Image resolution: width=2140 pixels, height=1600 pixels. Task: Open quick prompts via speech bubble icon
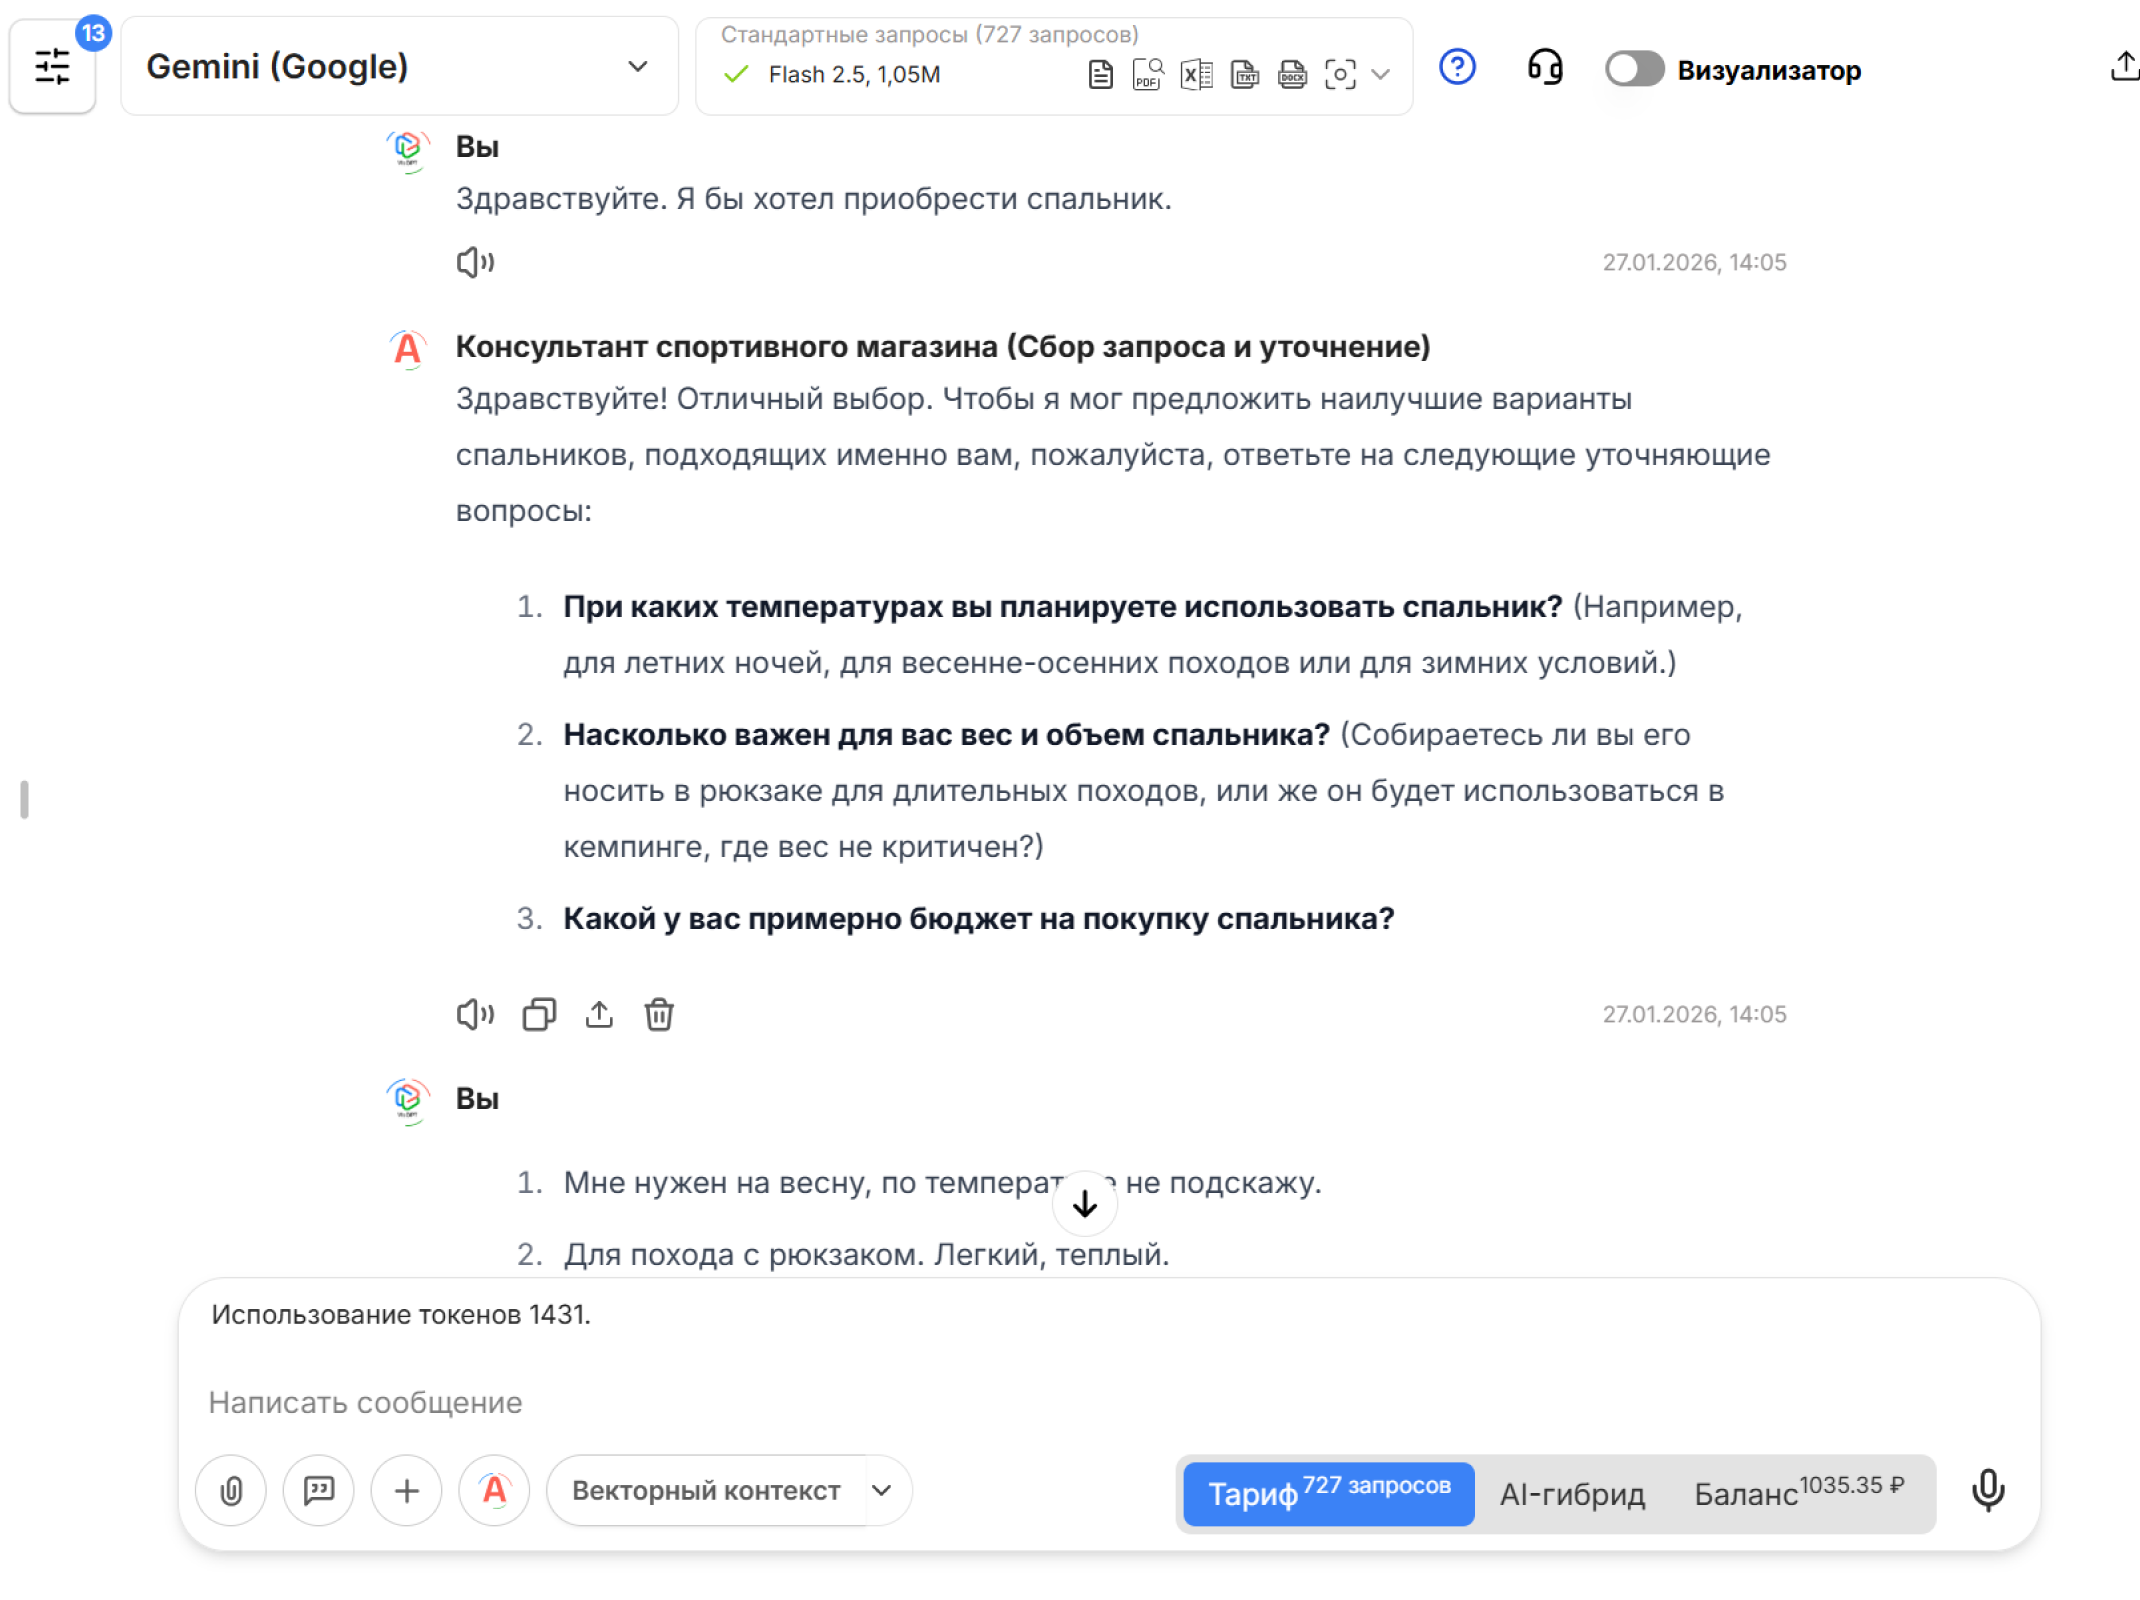pos(318,1491)
